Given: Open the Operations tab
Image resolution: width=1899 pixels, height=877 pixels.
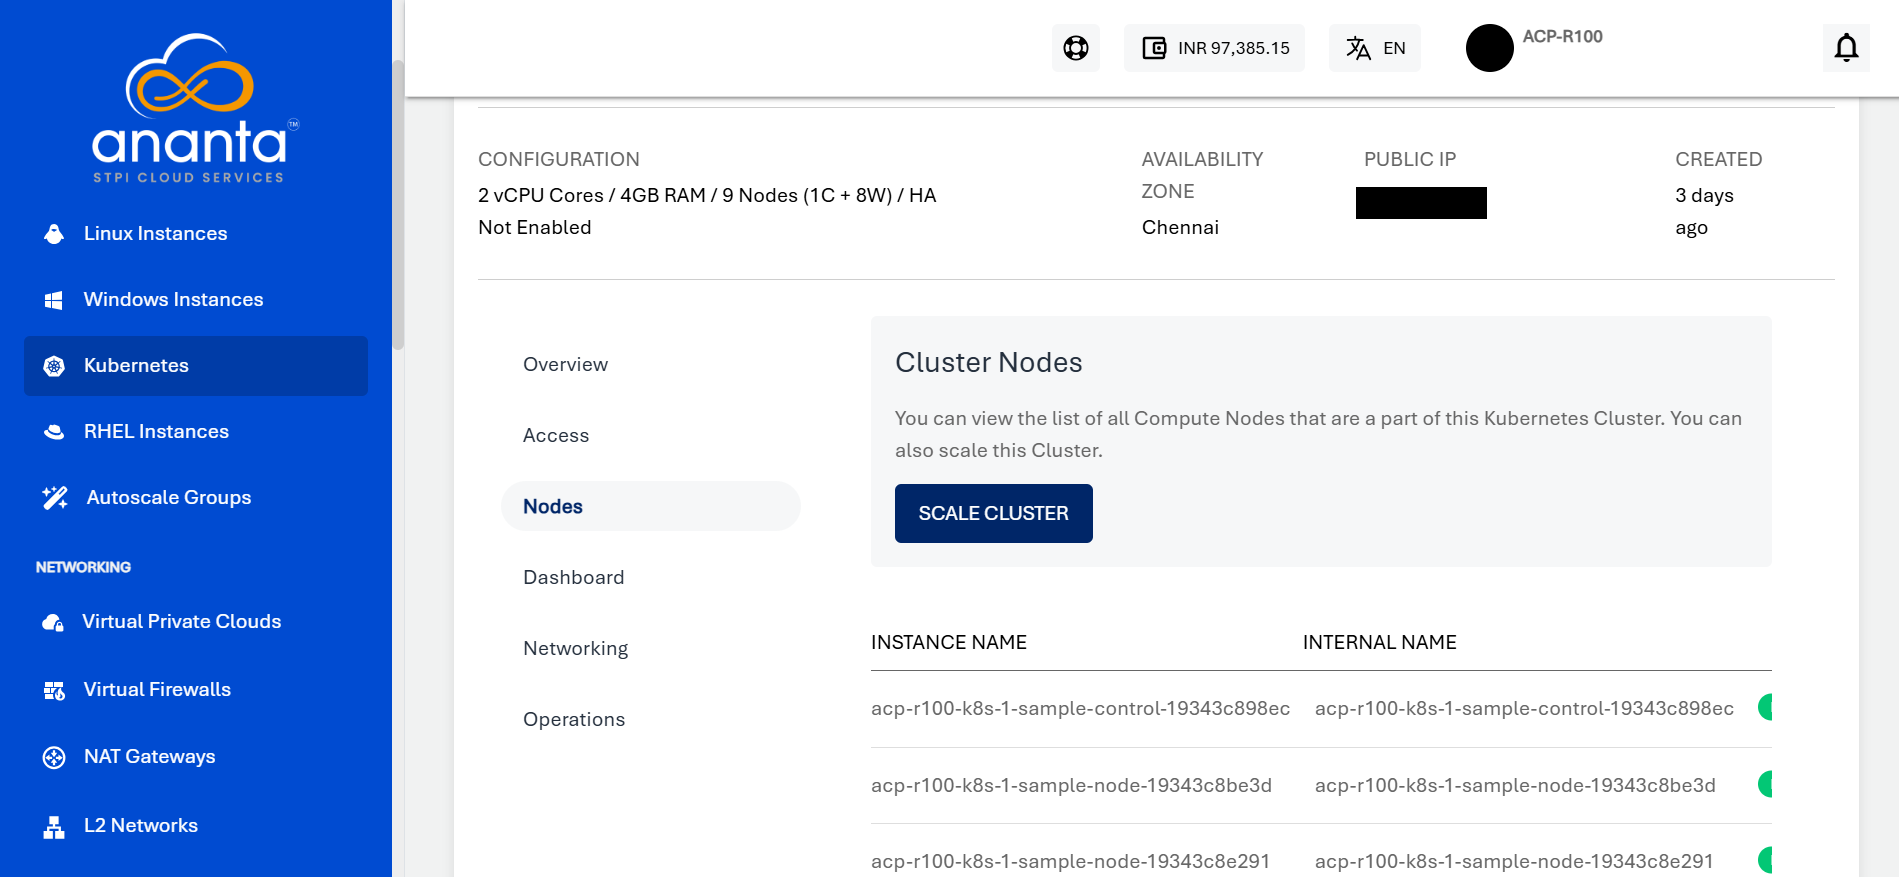Looking at the screenshot, I should click(574, 719).
